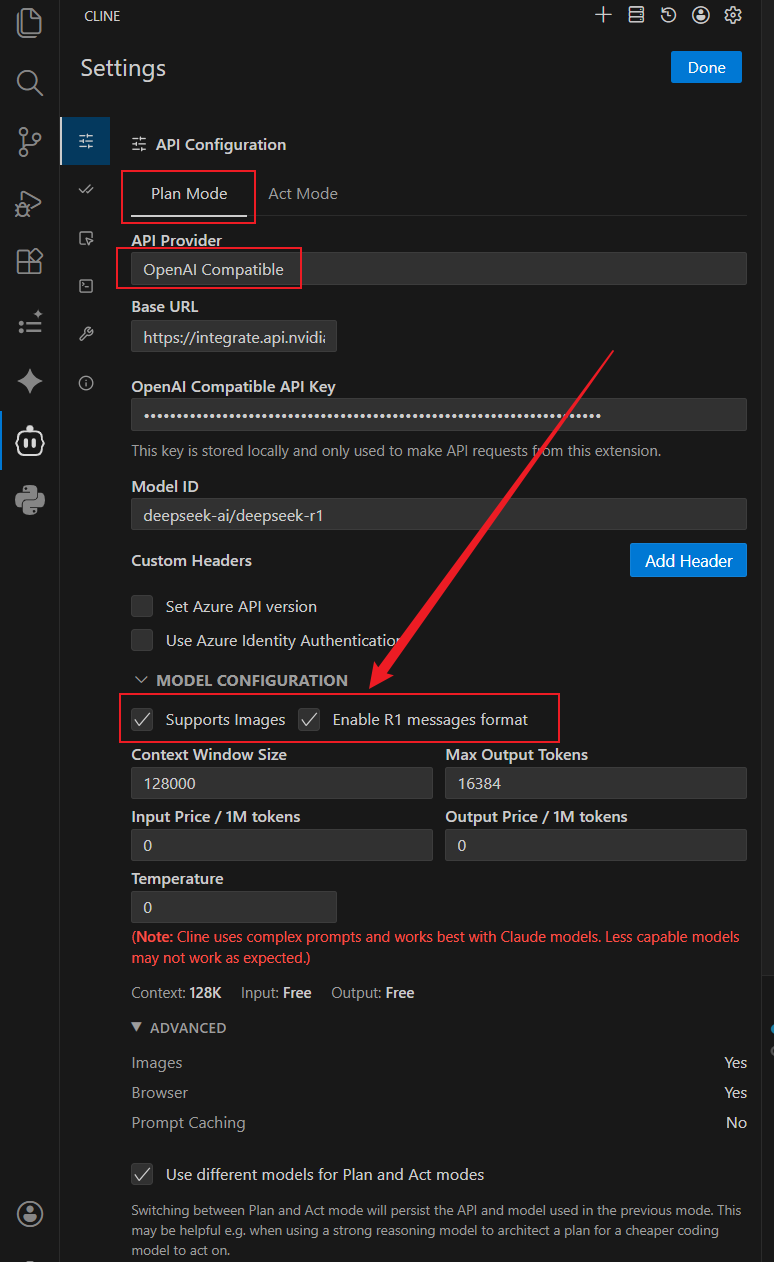Open the Search view
The image size is (774, 1262).
tap(29, 82)
